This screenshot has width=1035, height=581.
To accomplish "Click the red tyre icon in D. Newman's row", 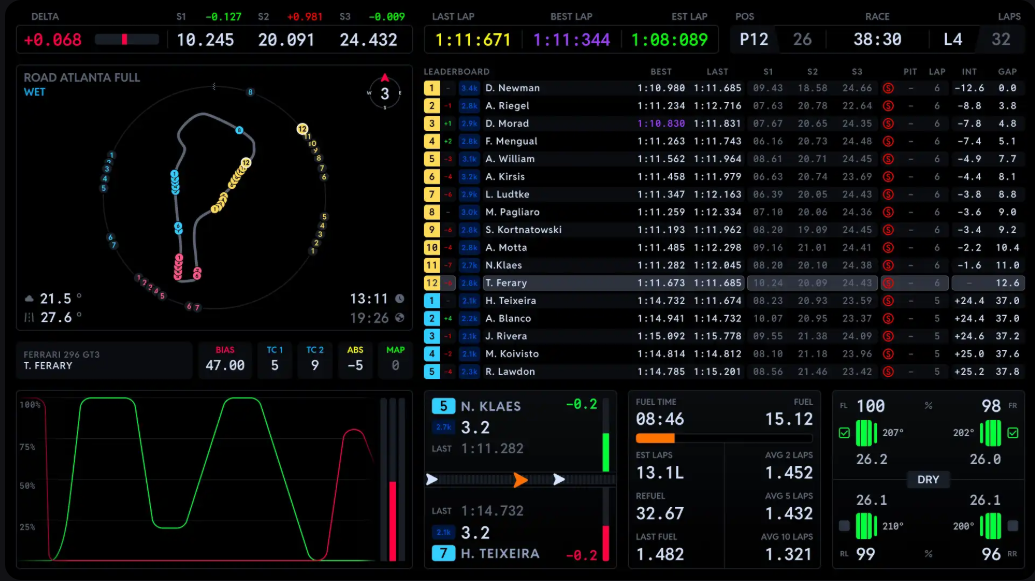I will click(887, 88).
